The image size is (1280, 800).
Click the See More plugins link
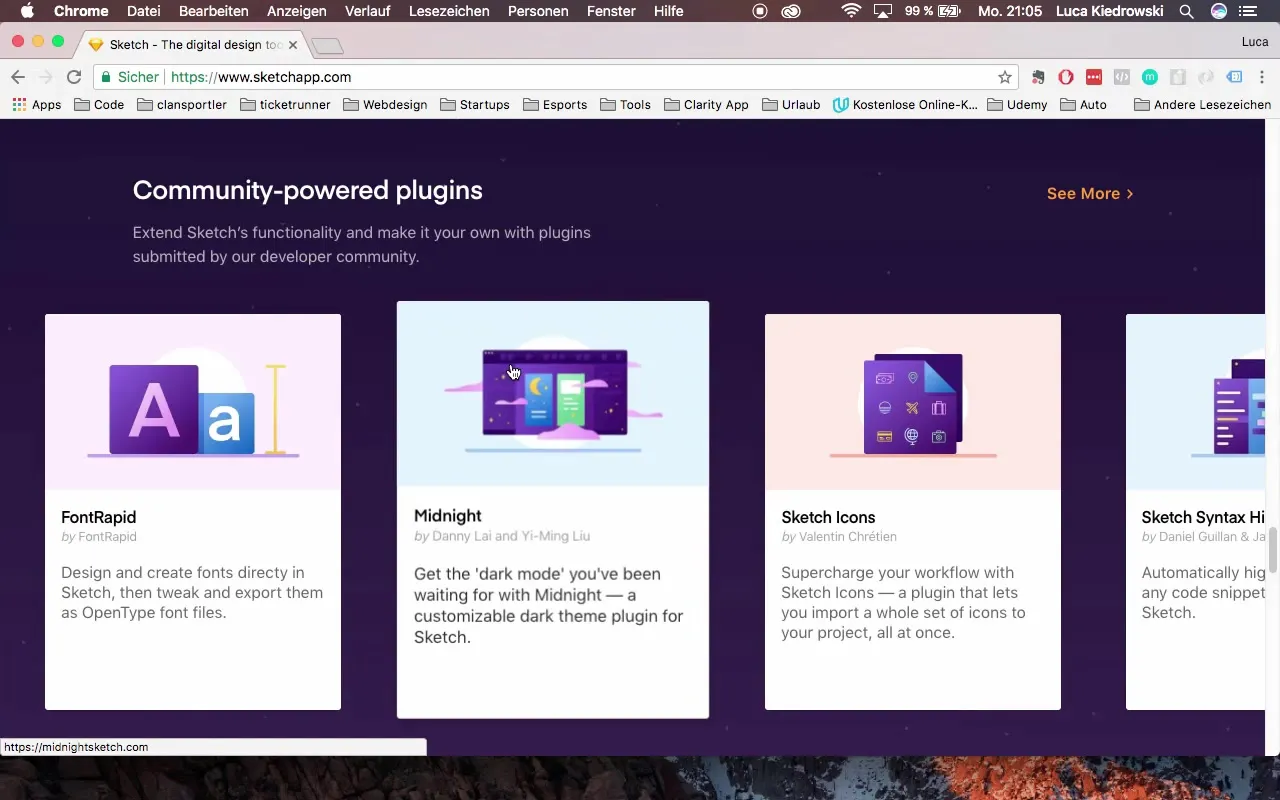click(1090, 194)
